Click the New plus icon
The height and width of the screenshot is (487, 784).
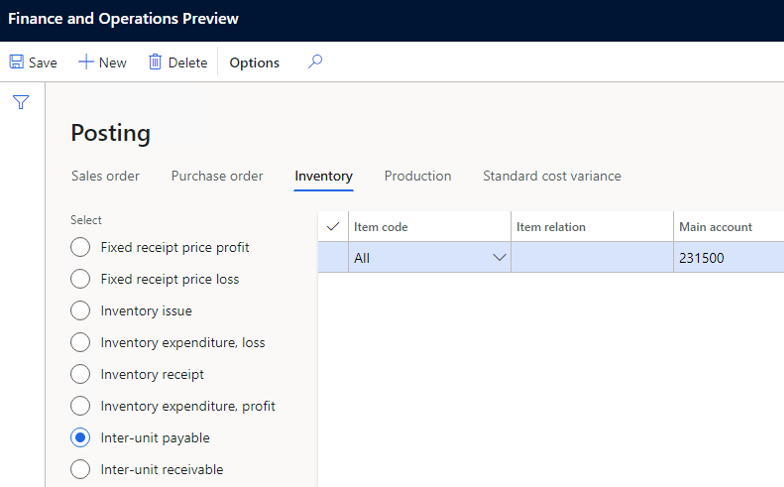86,62
